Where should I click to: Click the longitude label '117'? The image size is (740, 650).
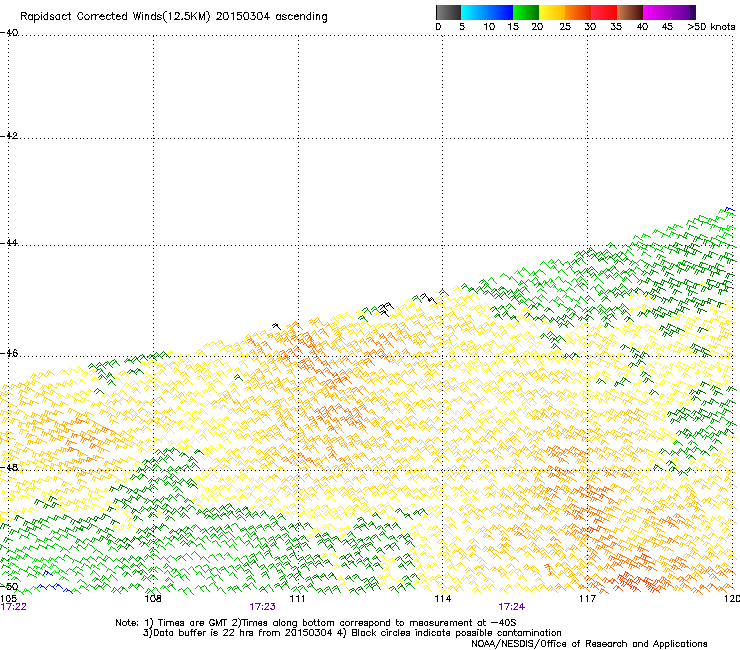[x=587, y=598]
